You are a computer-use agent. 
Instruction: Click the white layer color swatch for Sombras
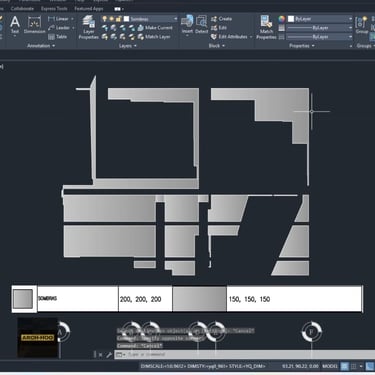coord(126,19)
